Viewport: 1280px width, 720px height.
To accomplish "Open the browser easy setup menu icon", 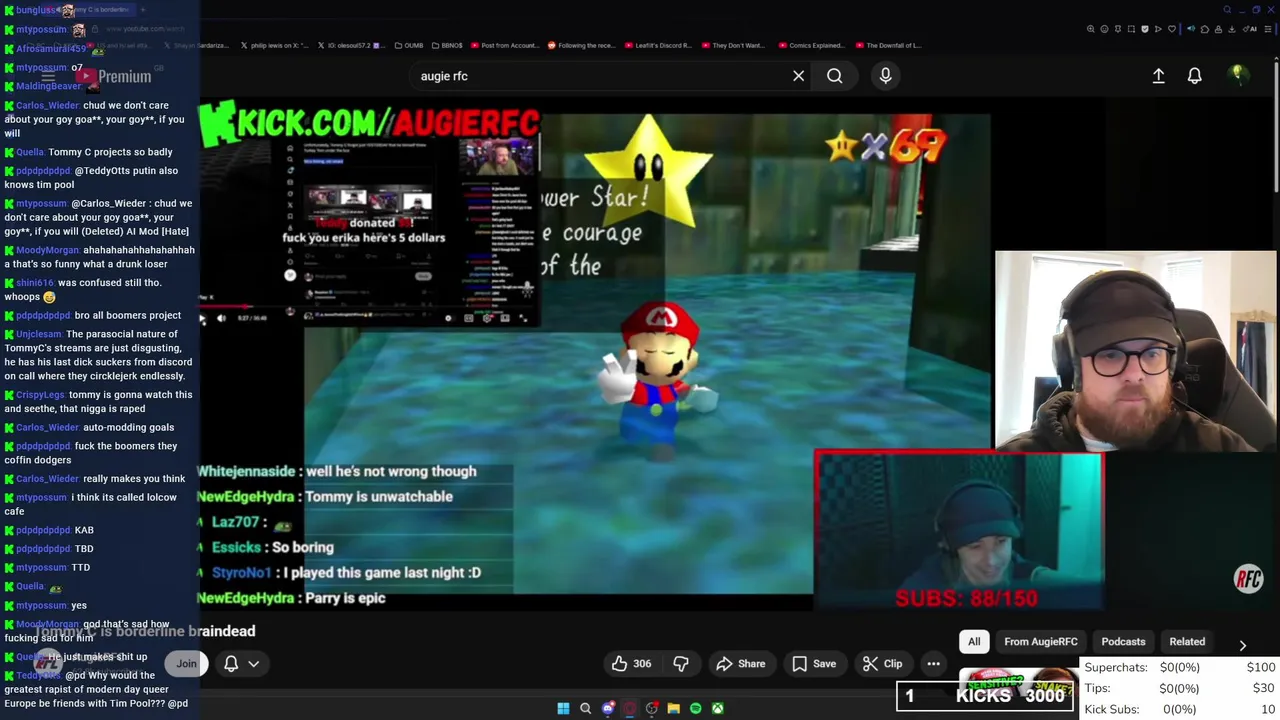I will tap(1268, 29).
